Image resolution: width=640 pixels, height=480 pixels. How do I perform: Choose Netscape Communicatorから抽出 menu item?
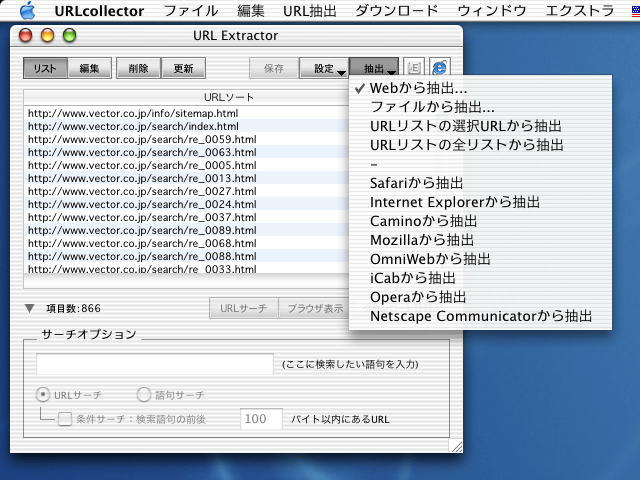(x=480, y=316)
